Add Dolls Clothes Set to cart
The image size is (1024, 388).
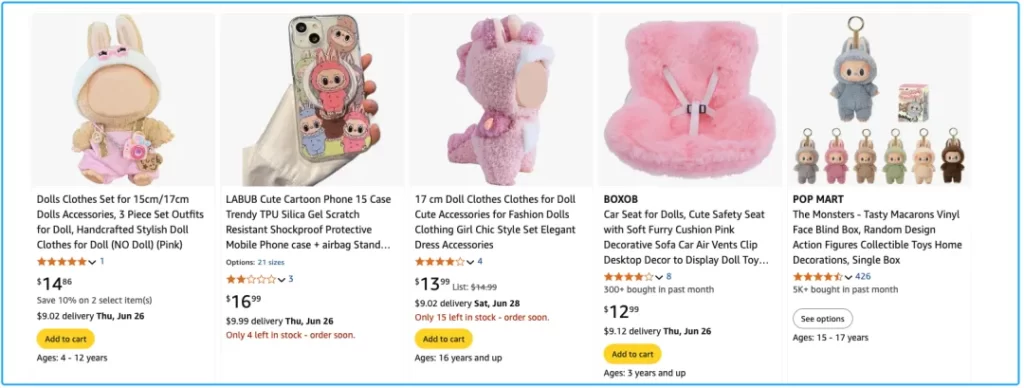click(x=66, y=339)
